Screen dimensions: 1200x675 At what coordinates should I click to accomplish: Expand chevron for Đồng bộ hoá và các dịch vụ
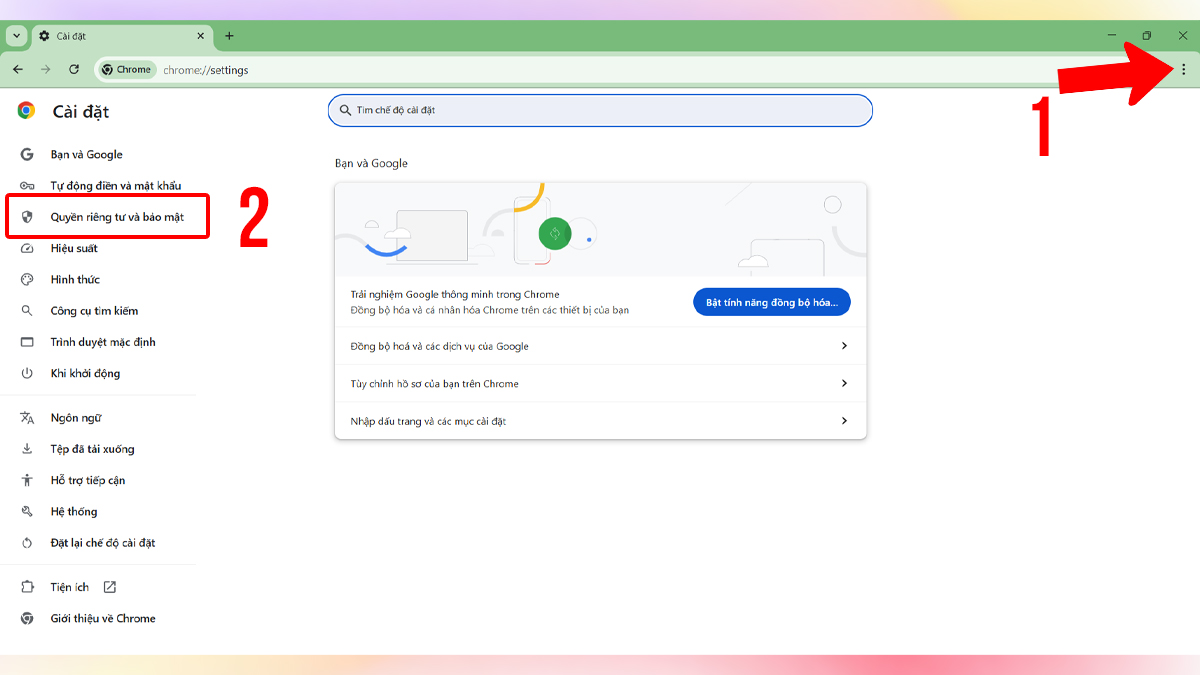point(844,346)
